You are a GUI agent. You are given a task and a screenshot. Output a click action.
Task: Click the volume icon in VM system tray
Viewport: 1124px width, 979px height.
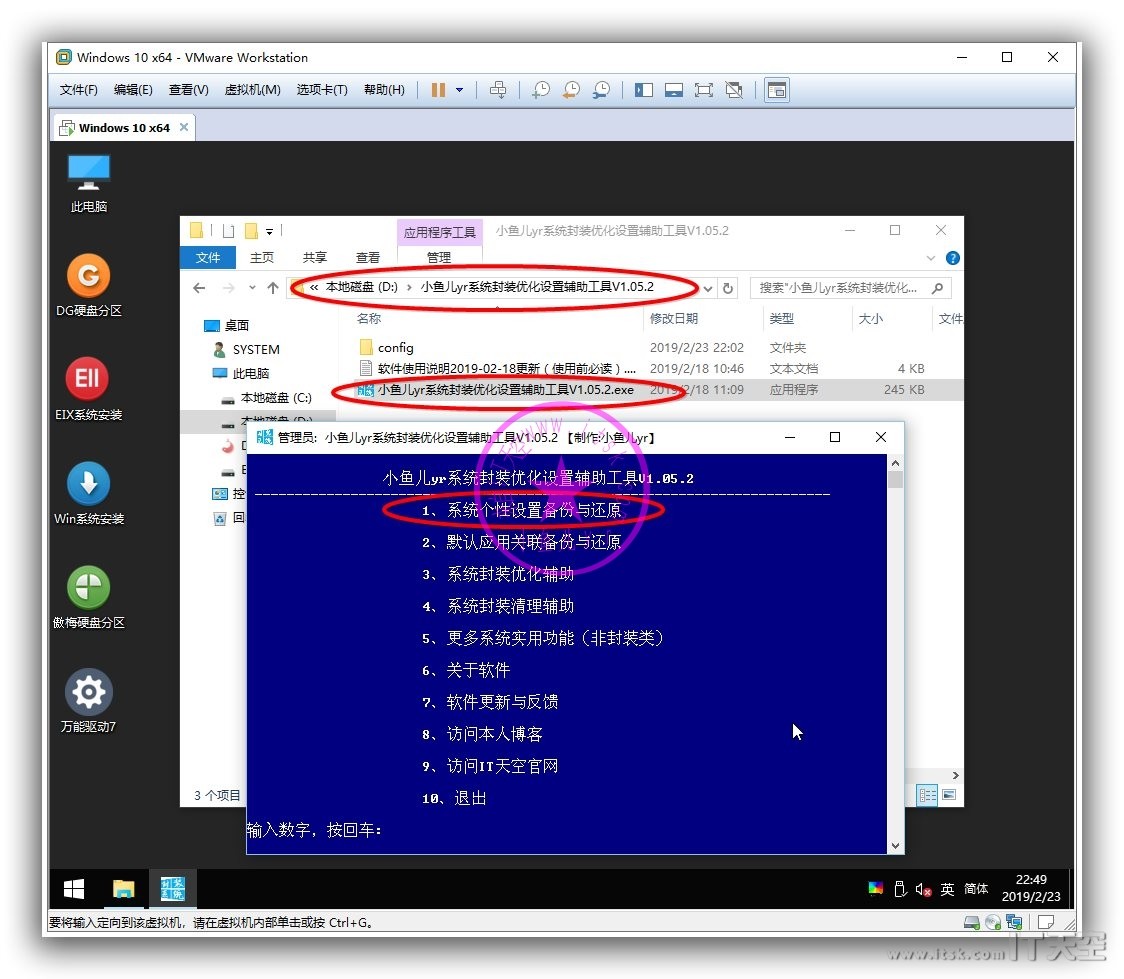[923, 889]
